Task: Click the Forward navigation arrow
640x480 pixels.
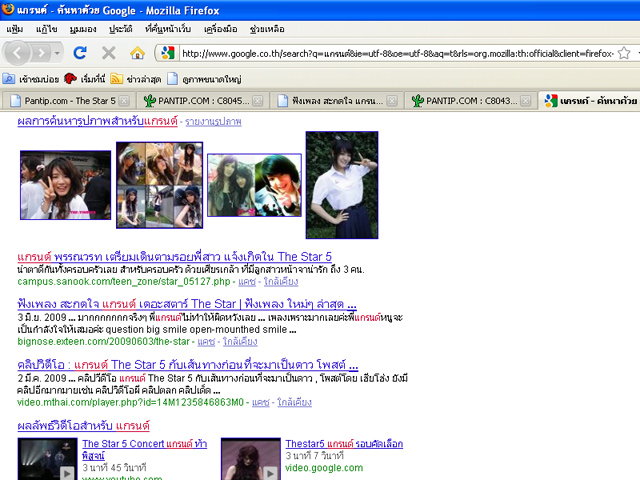Action: [41, 53]
